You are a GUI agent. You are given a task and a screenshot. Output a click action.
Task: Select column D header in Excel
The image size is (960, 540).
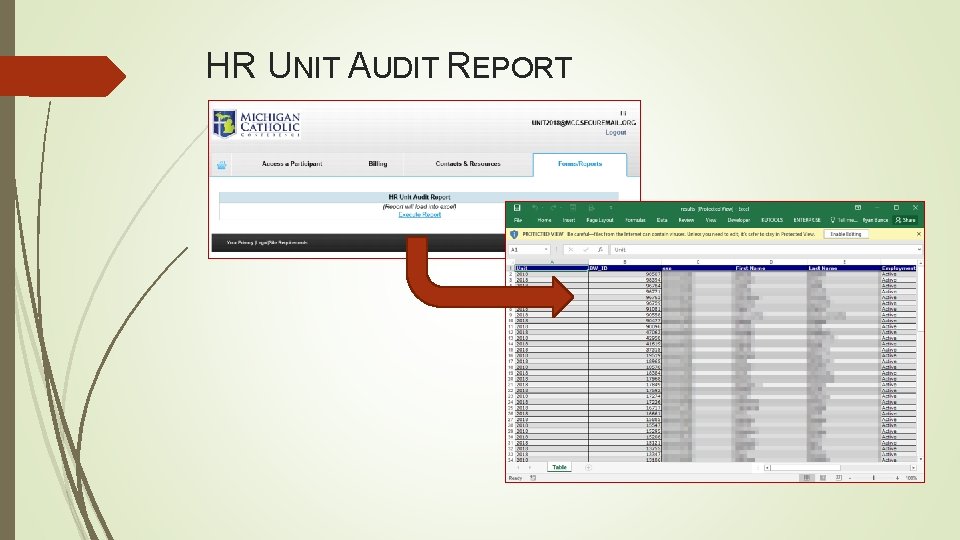click(770, 262)
